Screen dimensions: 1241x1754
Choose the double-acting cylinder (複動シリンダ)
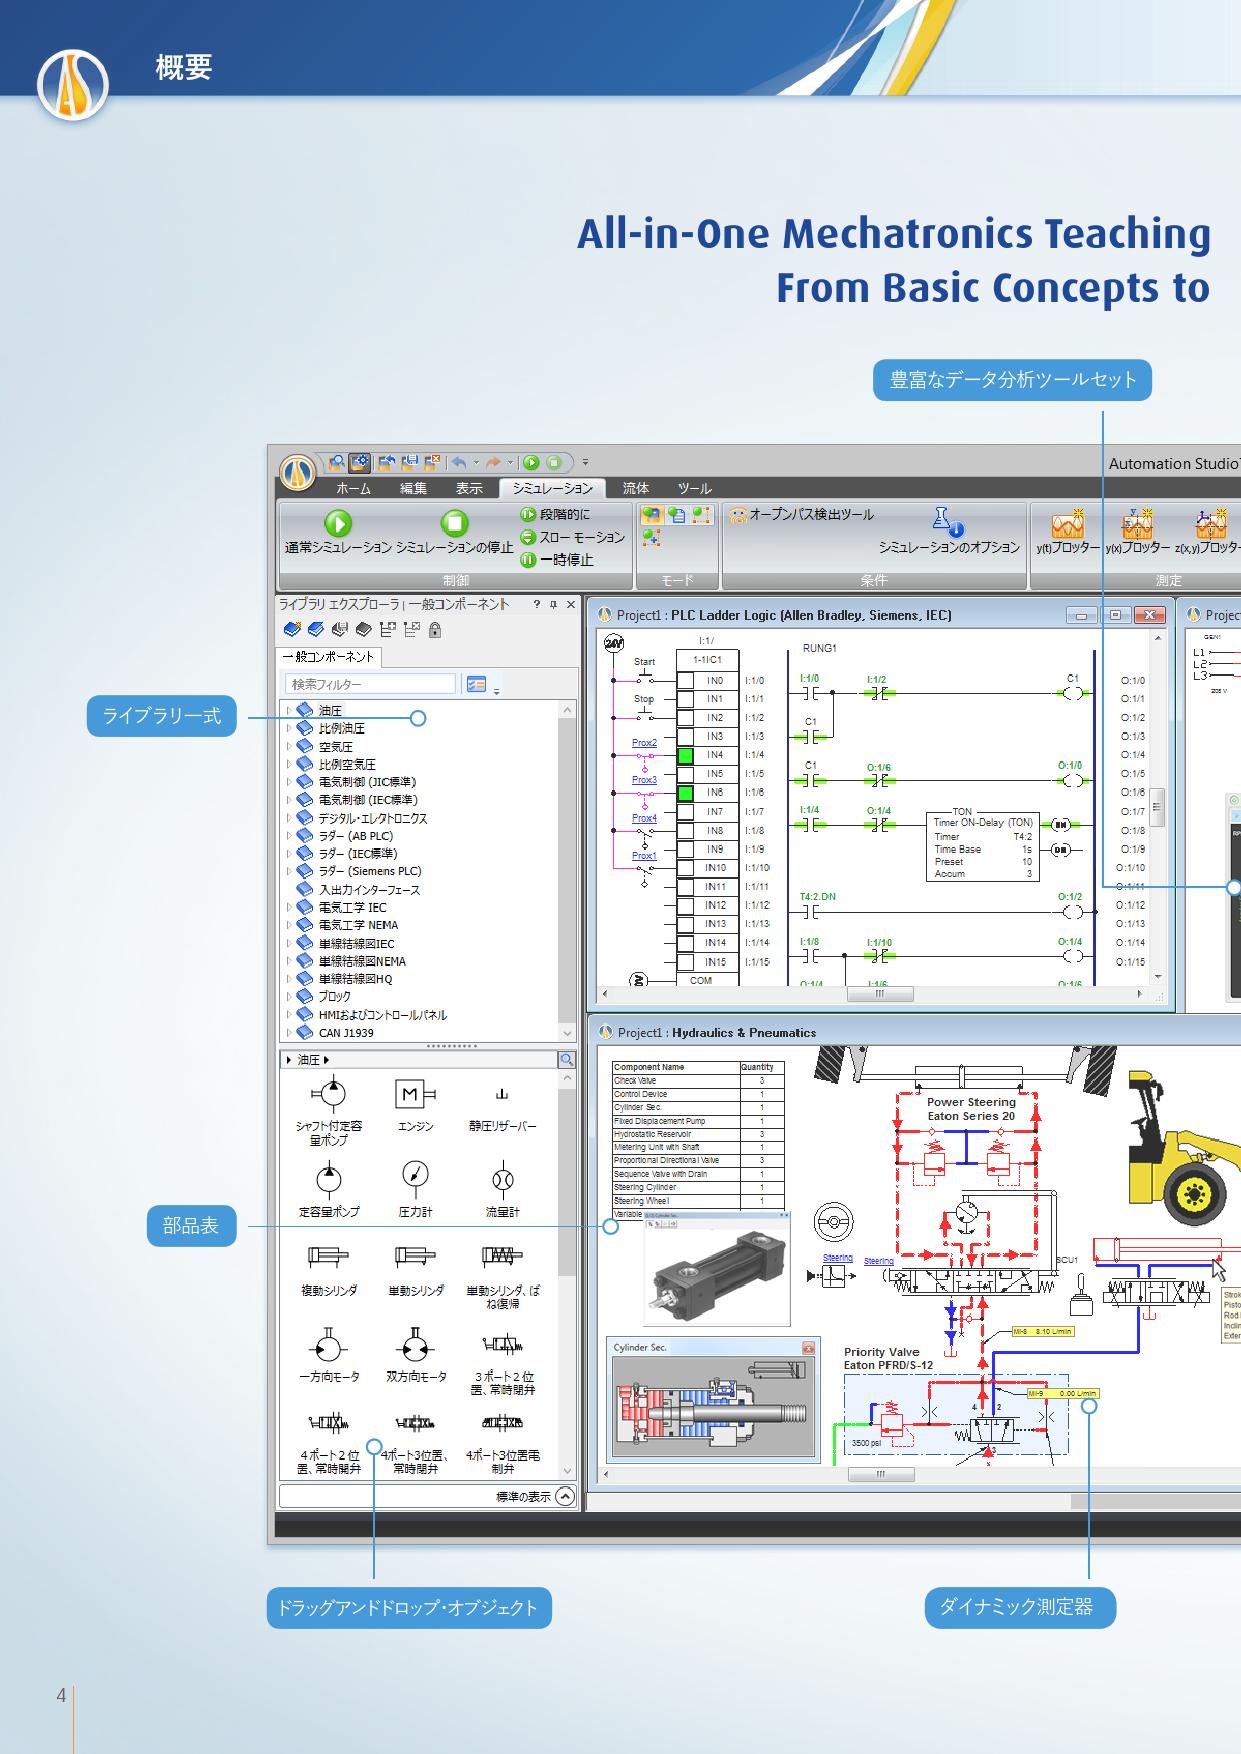click(328, 1258)
